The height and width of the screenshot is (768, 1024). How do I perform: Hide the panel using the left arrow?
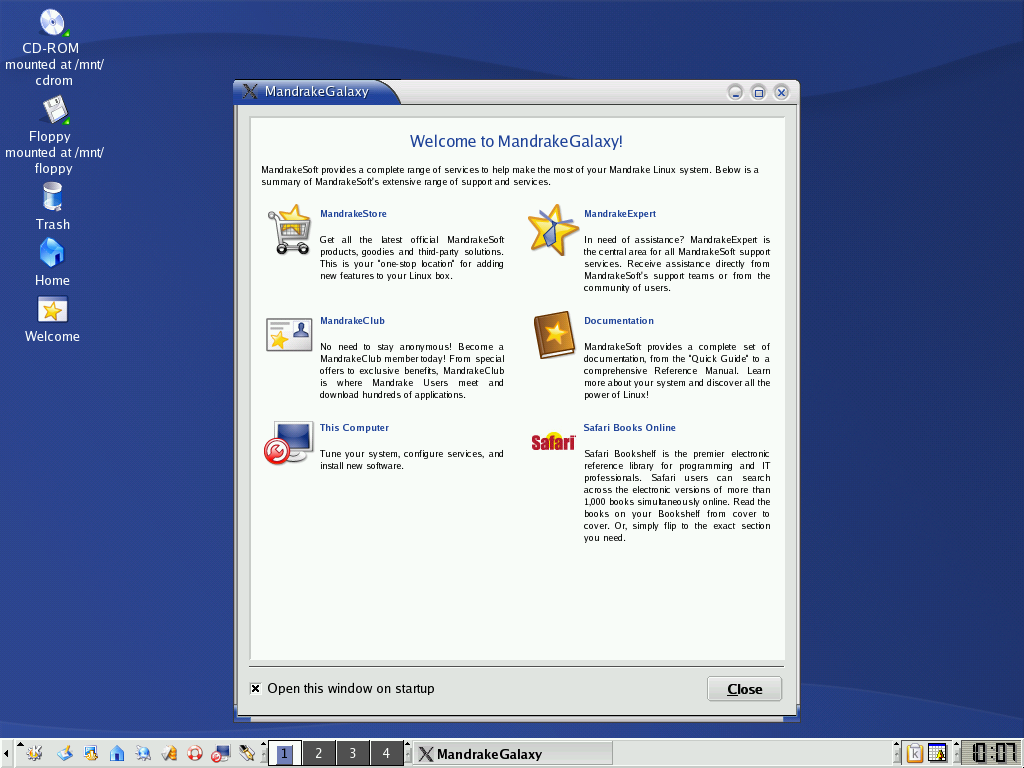click(x=6, y=754)
